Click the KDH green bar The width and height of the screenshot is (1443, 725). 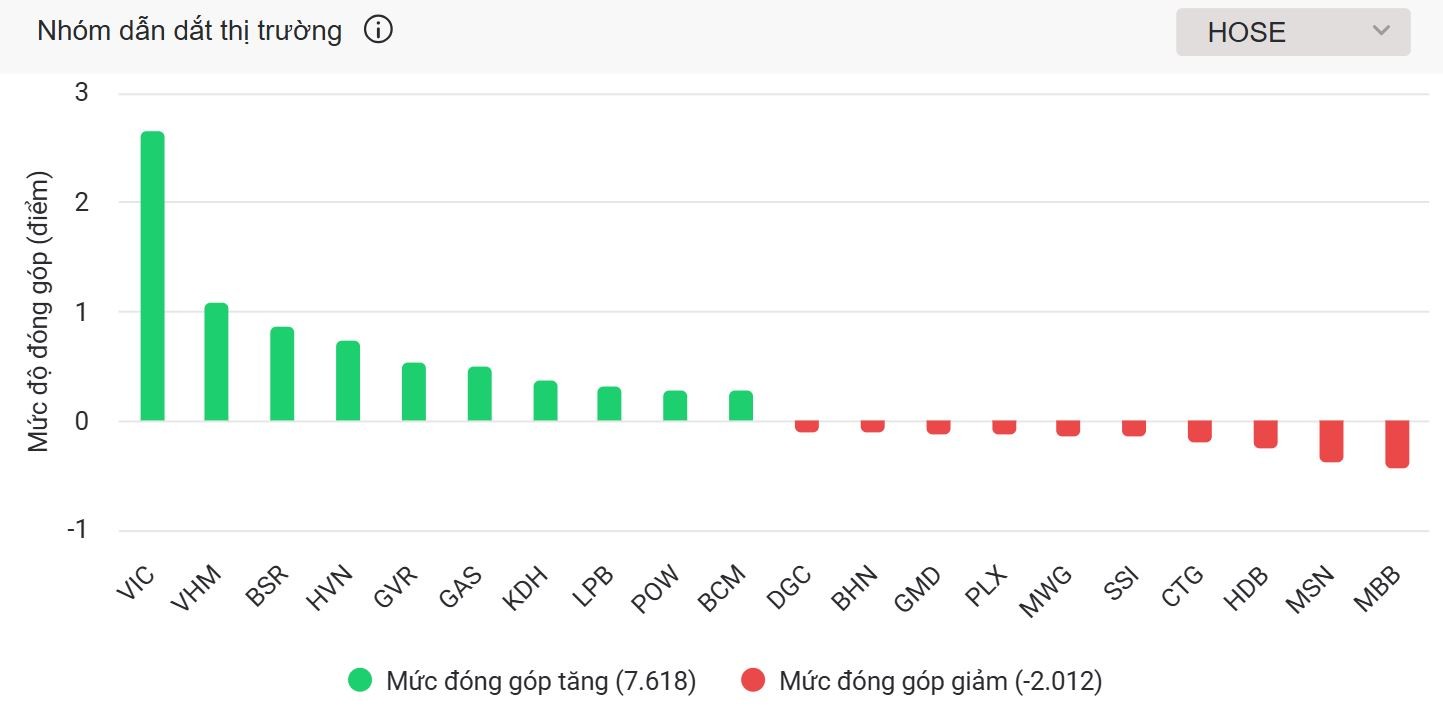point(545,401)
